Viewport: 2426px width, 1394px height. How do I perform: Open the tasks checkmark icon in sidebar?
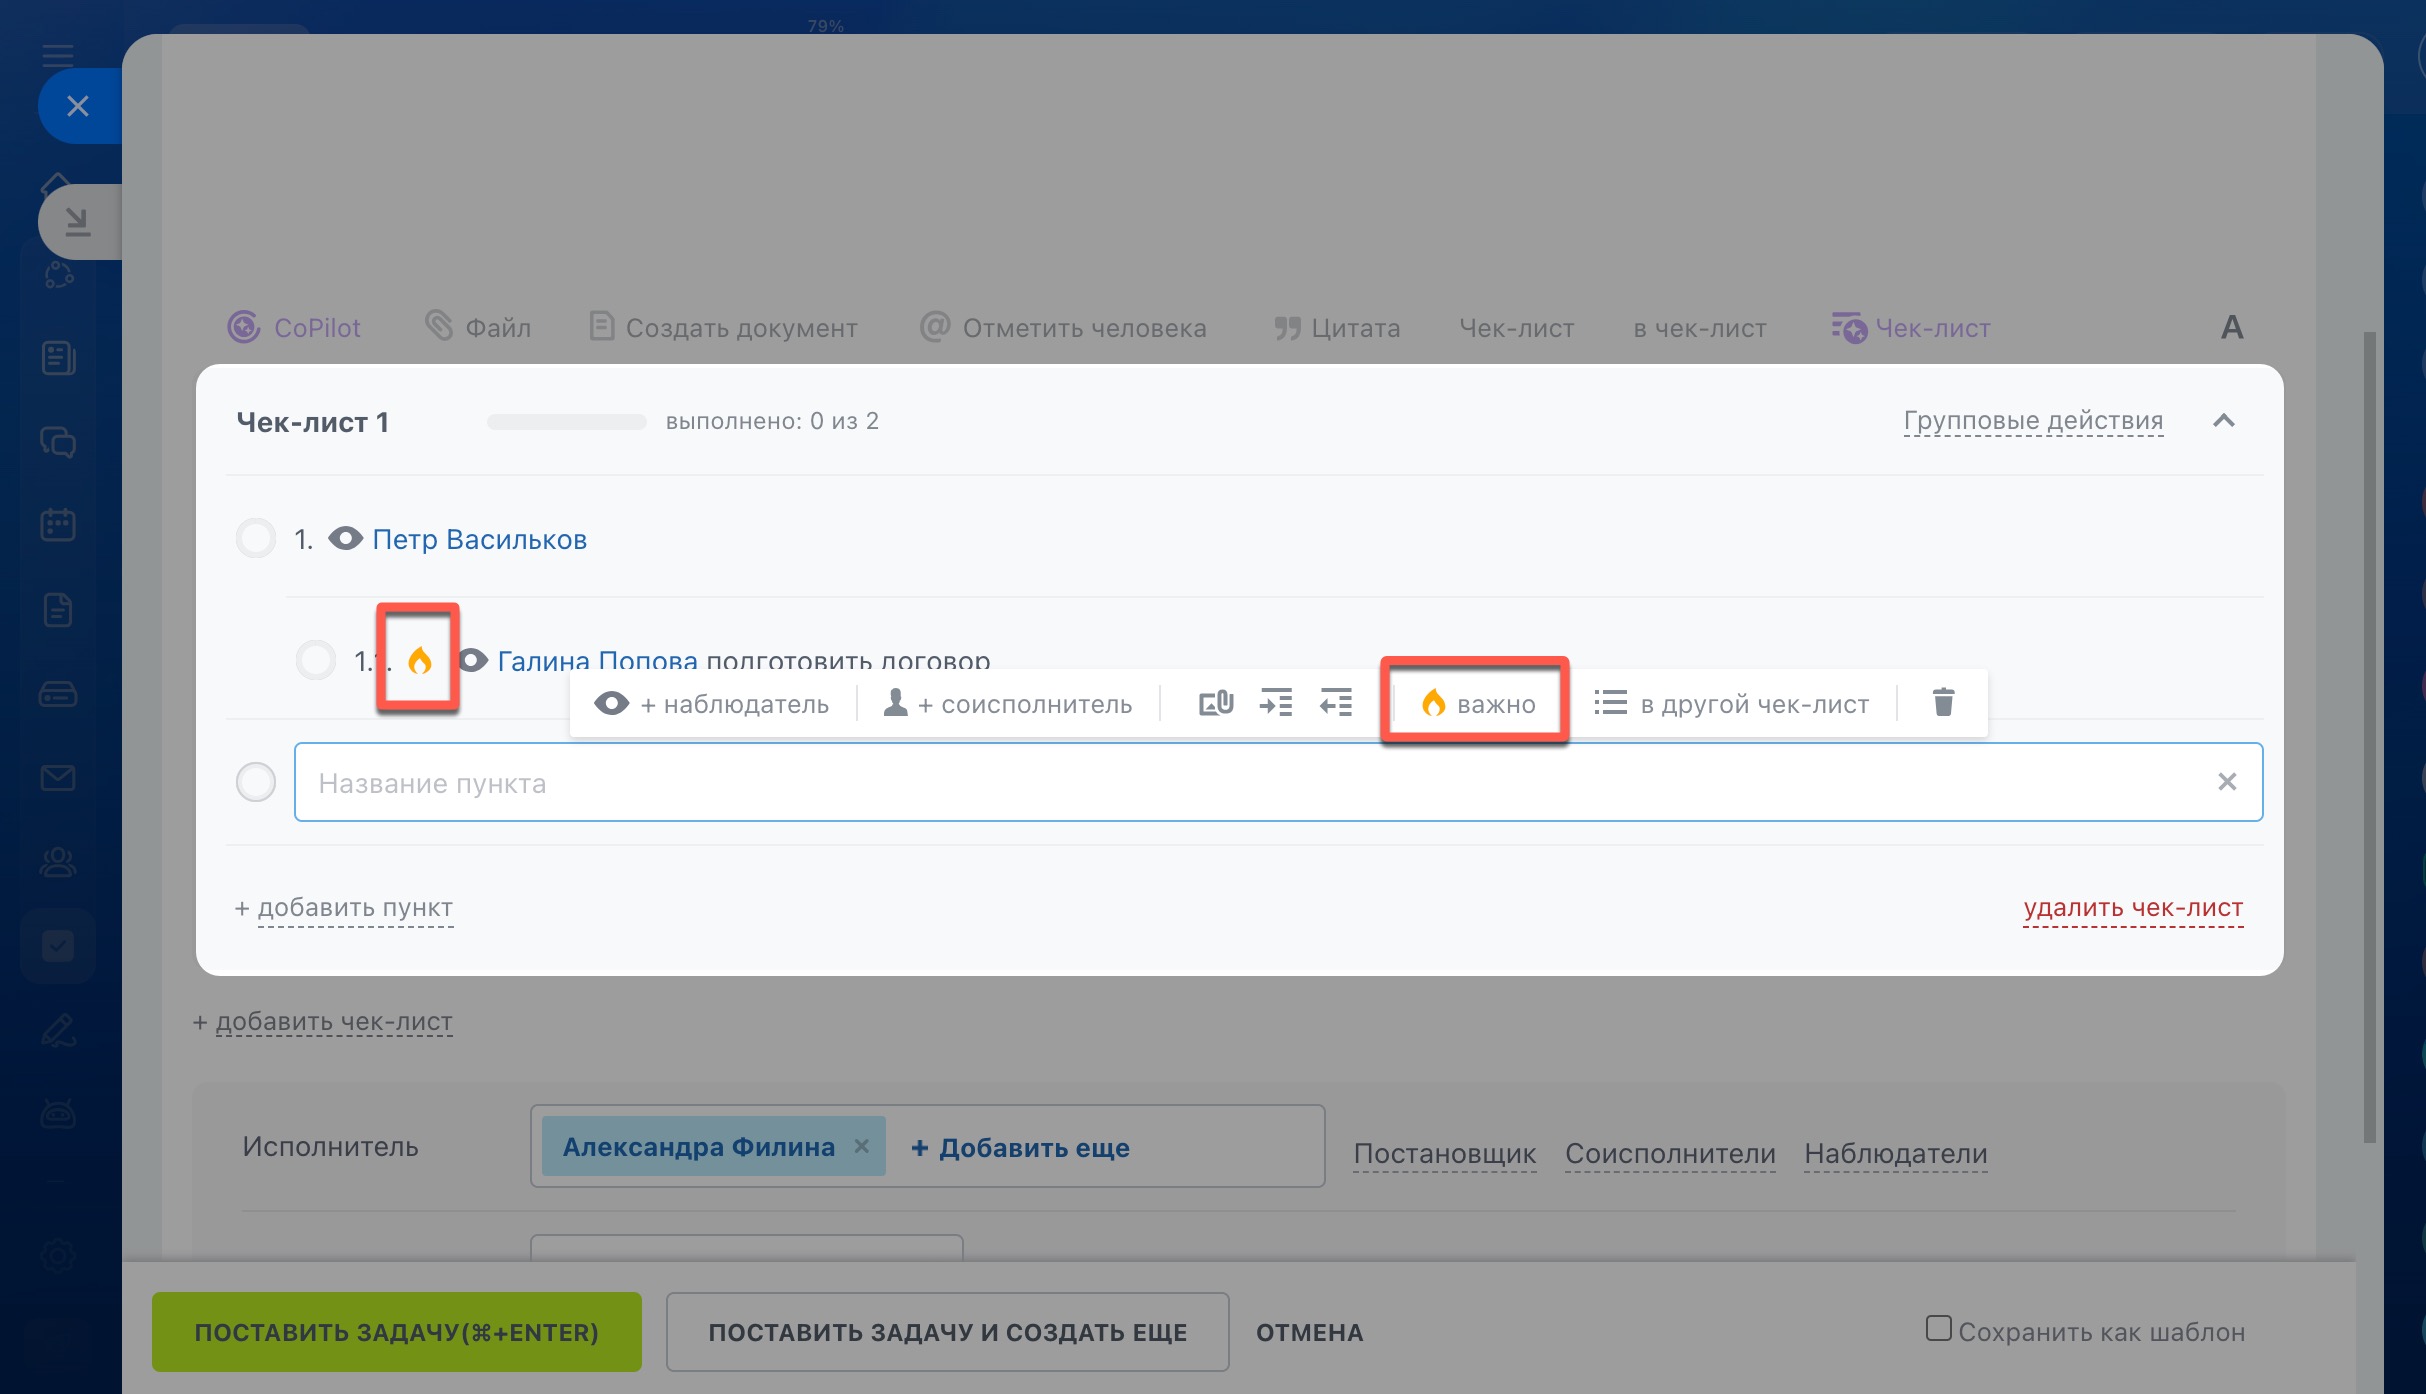click(x=58, y=946)
